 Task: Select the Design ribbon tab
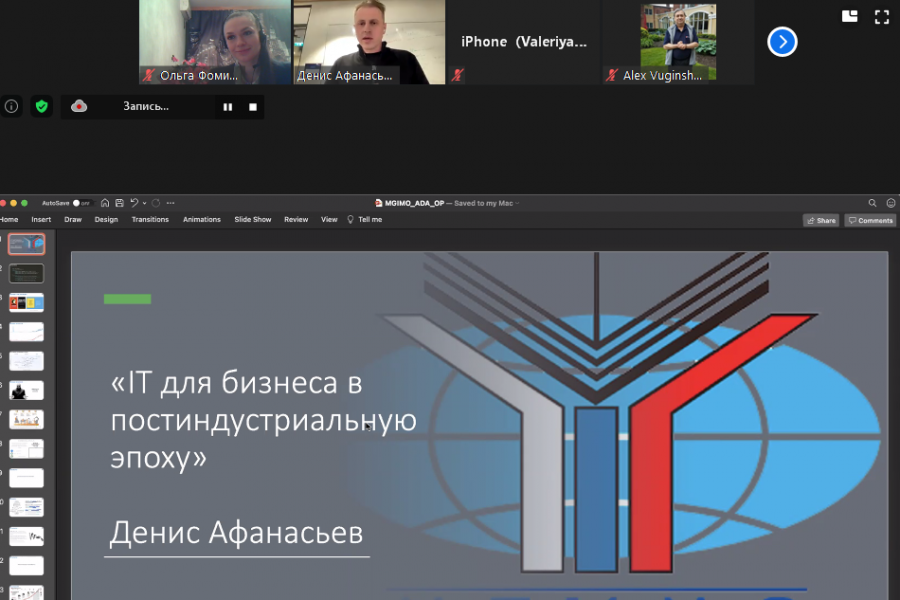tap(106, 219)
